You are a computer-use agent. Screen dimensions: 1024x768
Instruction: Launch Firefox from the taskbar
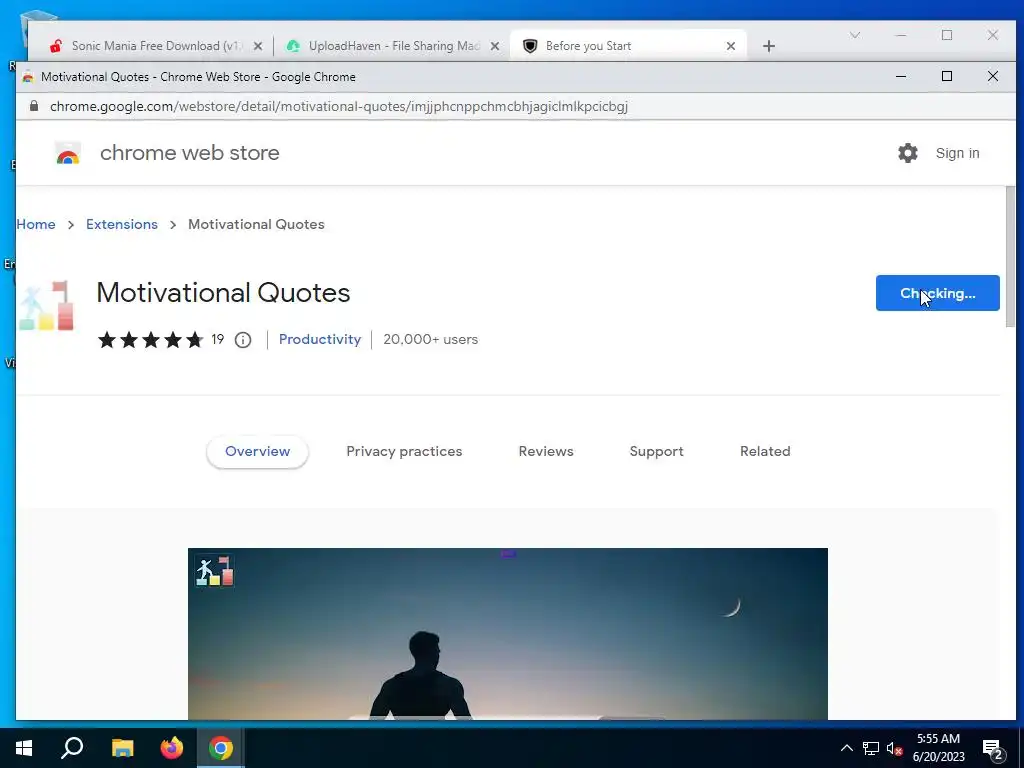point(172,748)
